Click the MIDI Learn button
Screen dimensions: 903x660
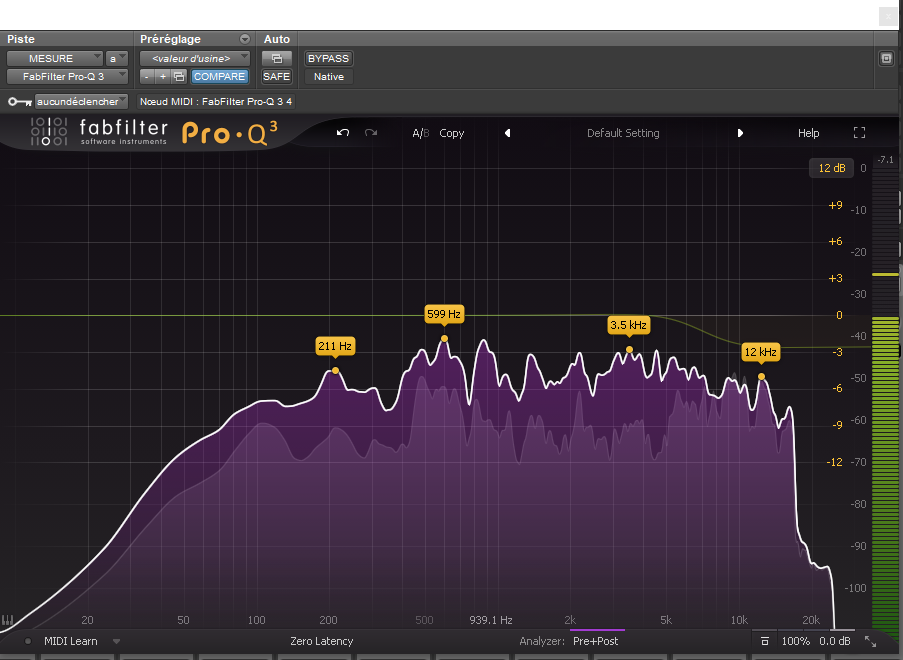pos(70,641)
